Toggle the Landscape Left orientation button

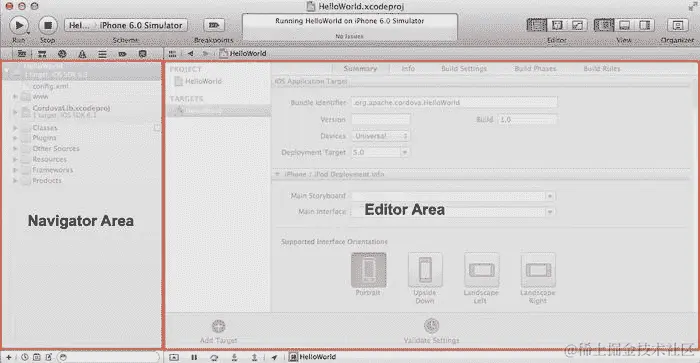pyautogui.click(x=481, y=270)
